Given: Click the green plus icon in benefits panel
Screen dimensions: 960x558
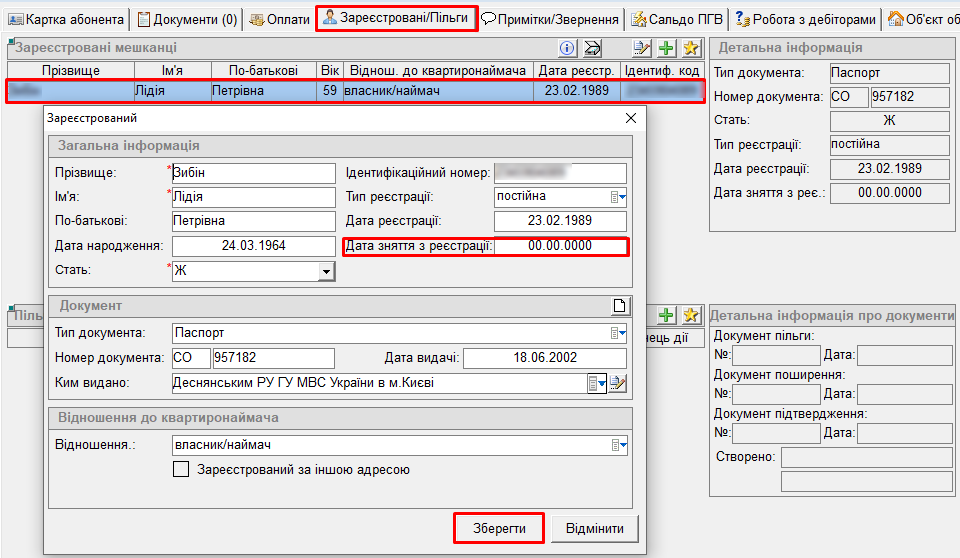Looking at the screenshot, I should (667, 316).
